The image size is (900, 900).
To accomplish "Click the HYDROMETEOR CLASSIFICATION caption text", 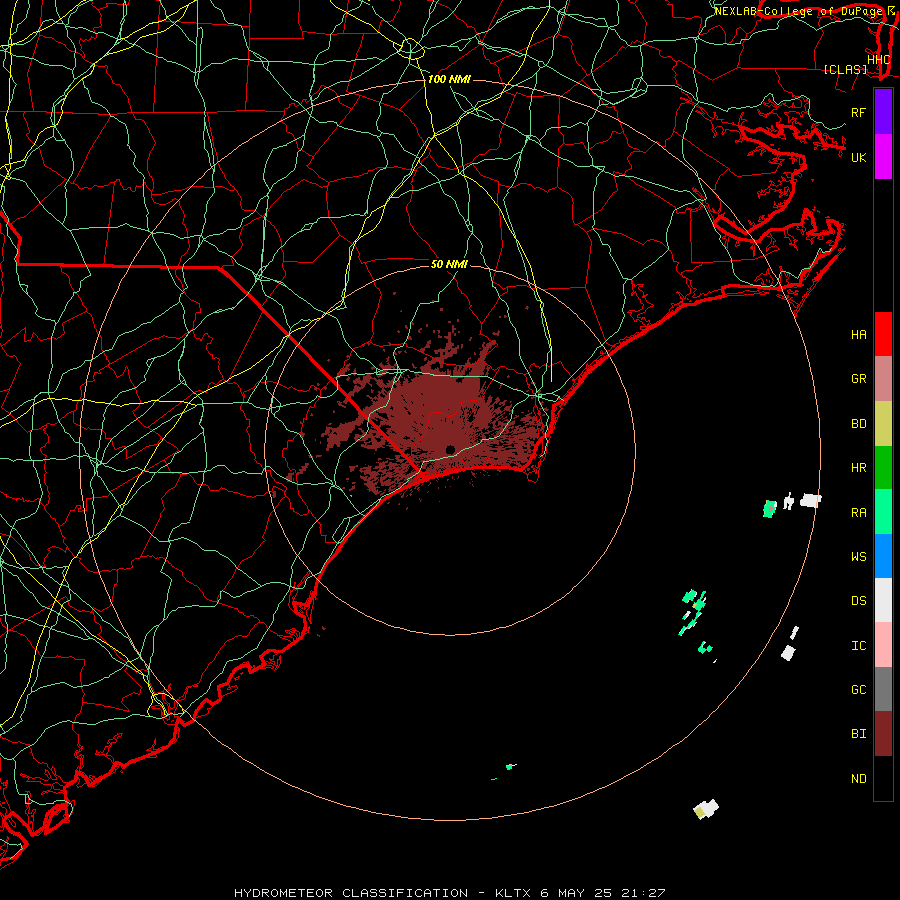I will pos(351,893).
